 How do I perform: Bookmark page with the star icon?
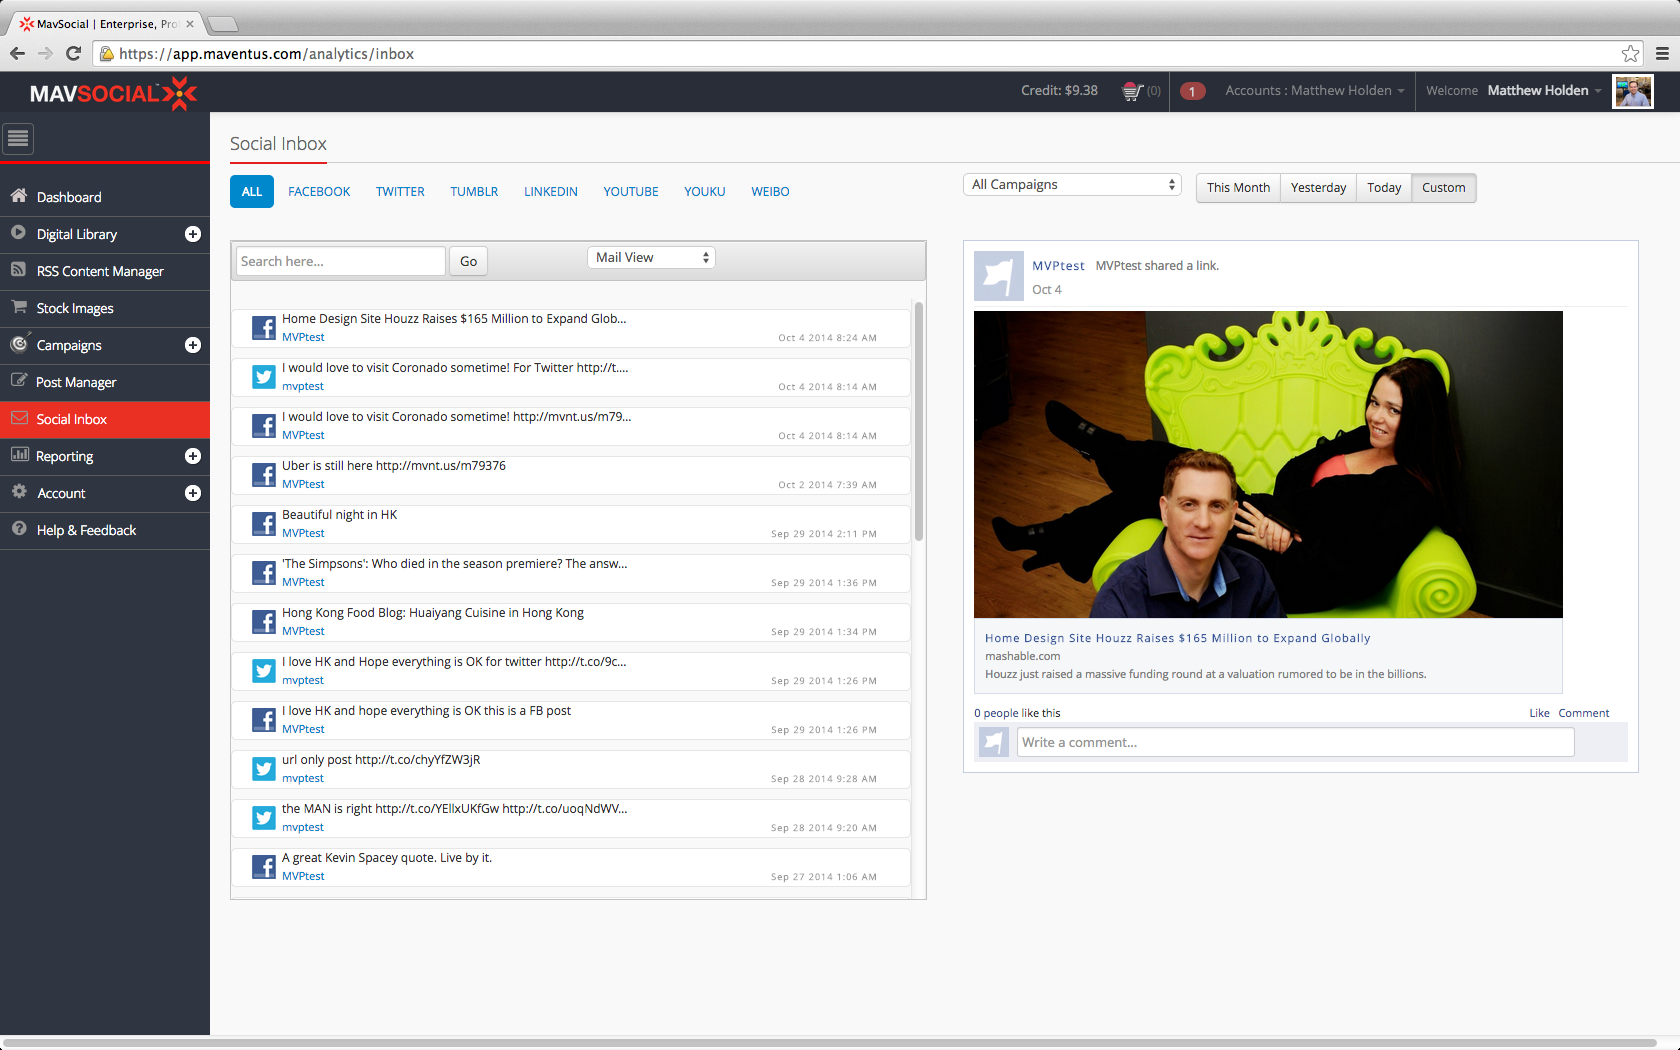tap(1631, 54)
